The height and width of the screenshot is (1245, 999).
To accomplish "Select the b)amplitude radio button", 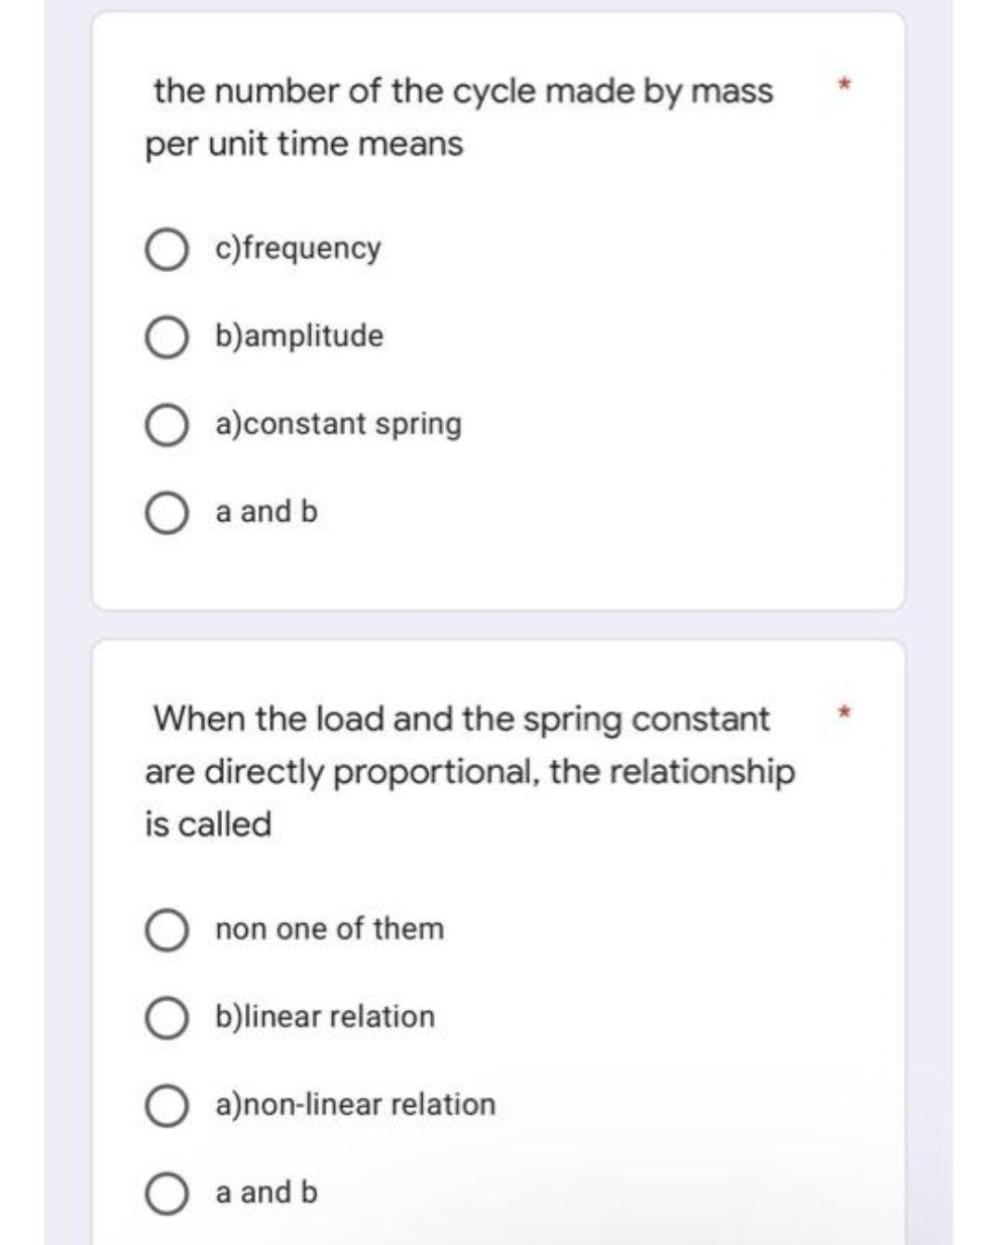I will pyautogui.click(x=168, y=337).
